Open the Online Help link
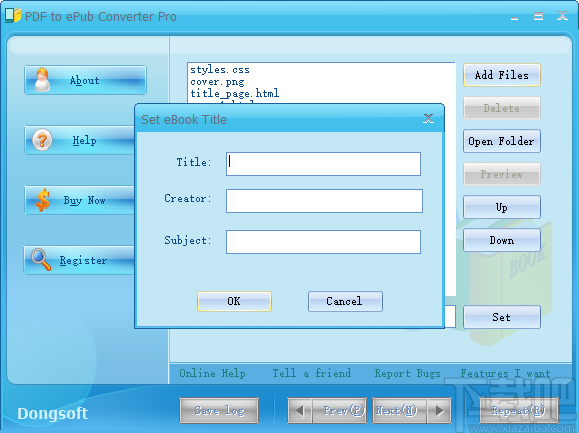579x433 pixels. click(x=212, y=373)
